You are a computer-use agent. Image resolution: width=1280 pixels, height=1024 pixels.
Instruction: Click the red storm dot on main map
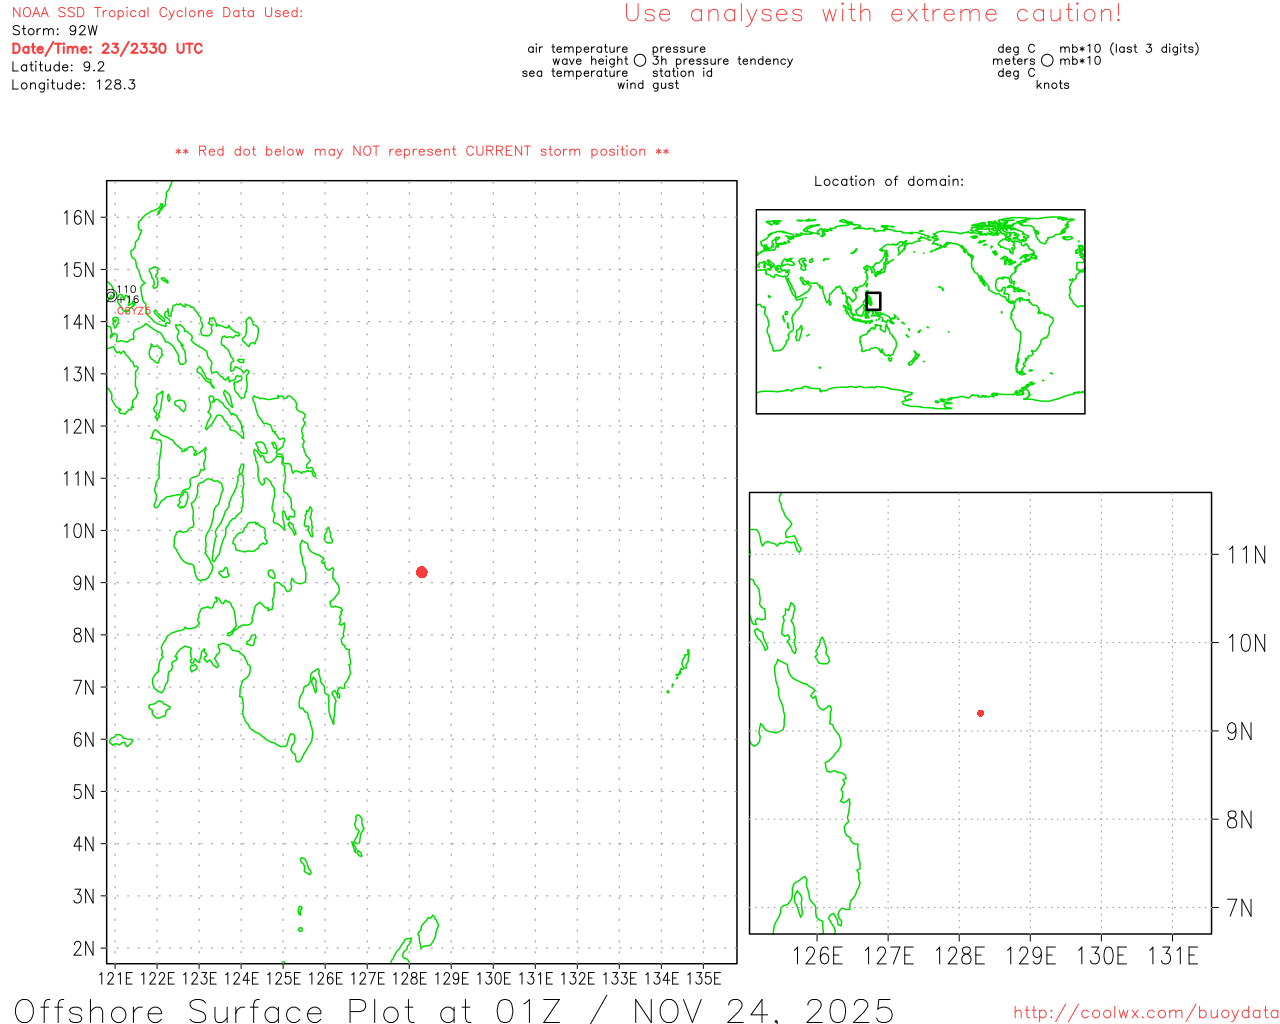tap(422, 572)
